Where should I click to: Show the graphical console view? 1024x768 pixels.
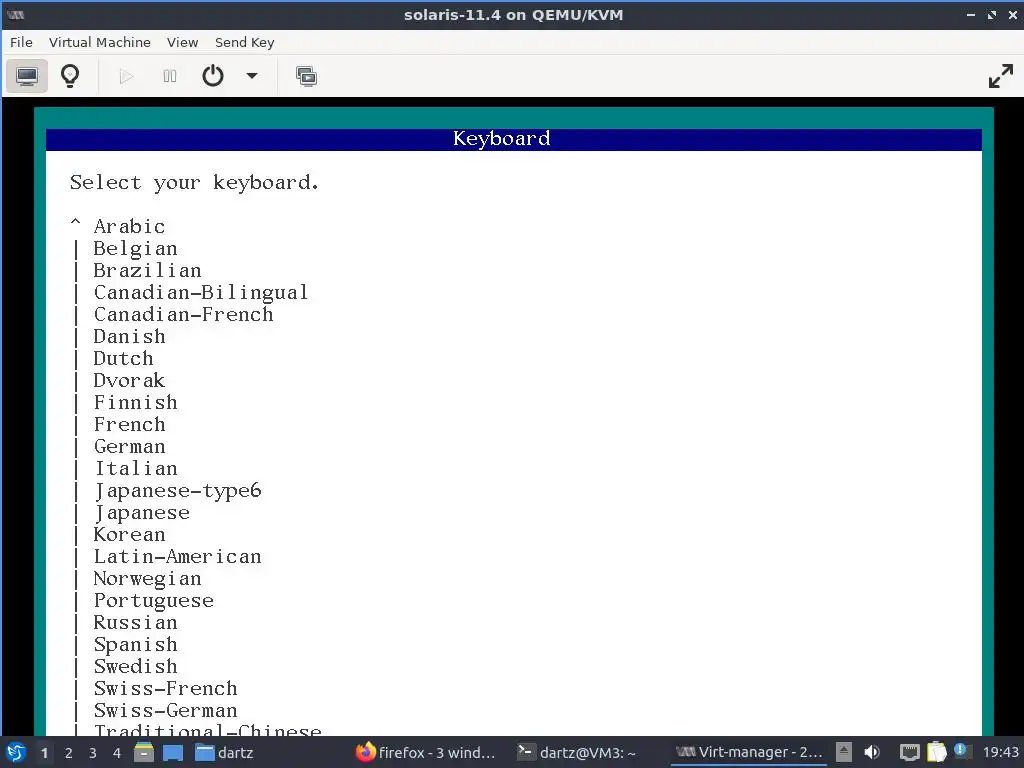[27, 76]
